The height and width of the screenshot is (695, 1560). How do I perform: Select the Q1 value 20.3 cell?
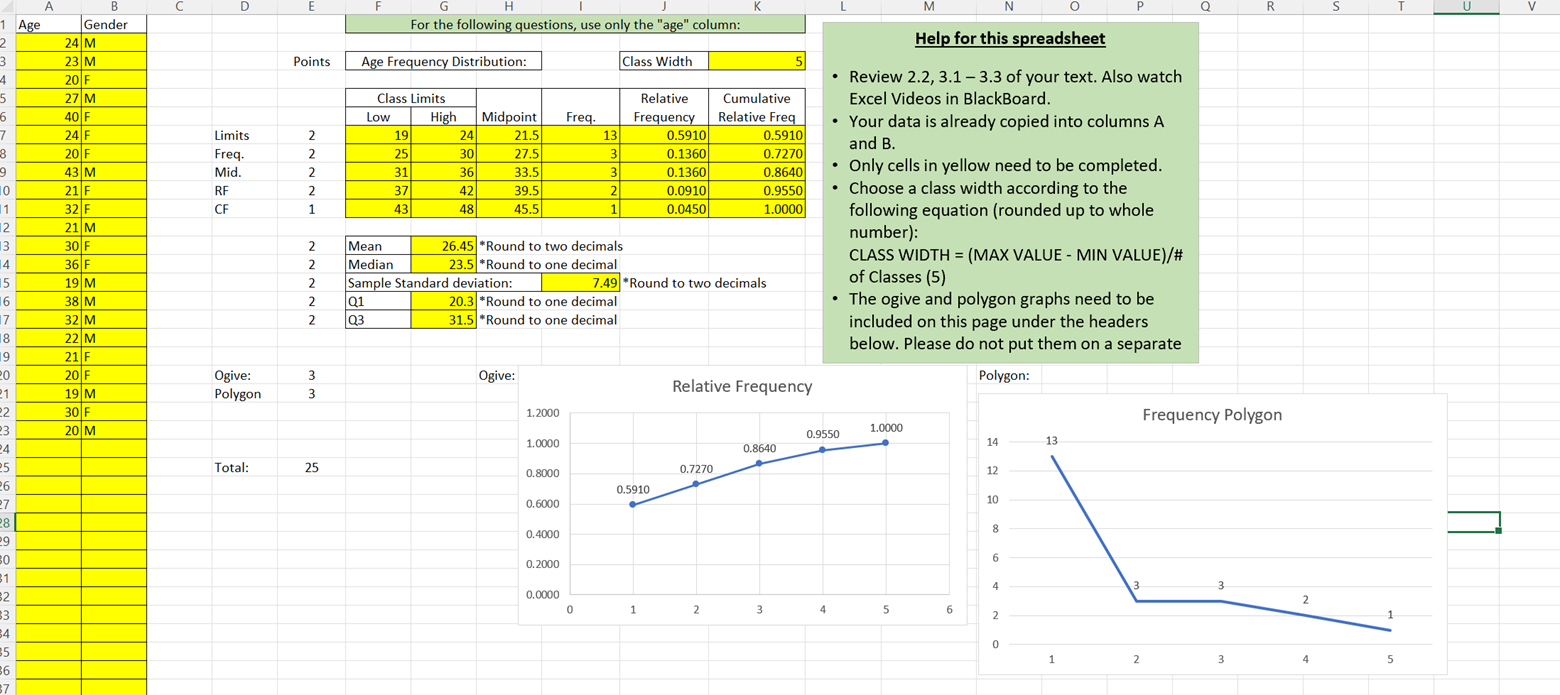pyautogui.click(x=443, y=301)
